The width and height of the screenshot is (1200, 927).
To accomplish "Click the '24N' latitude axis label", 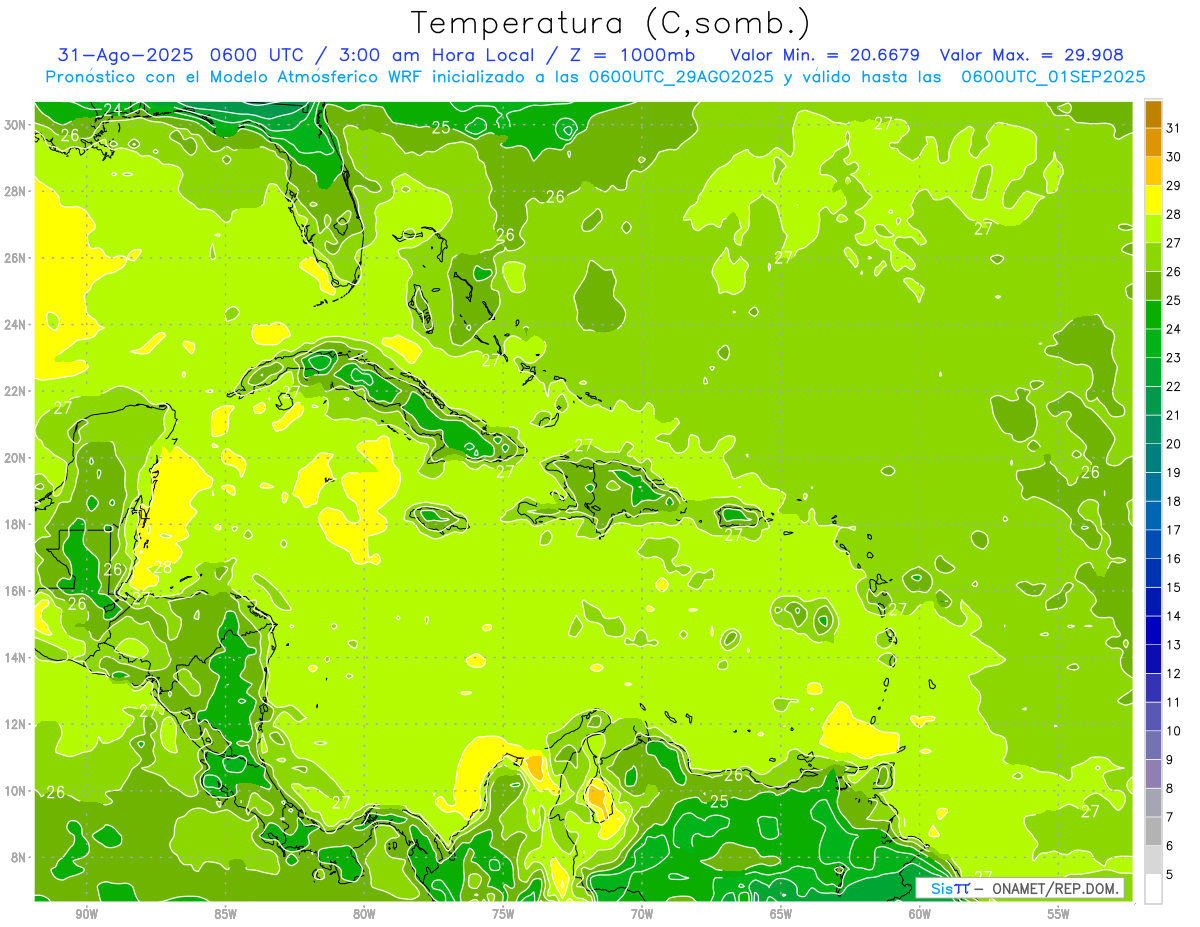I will [17, 325].
